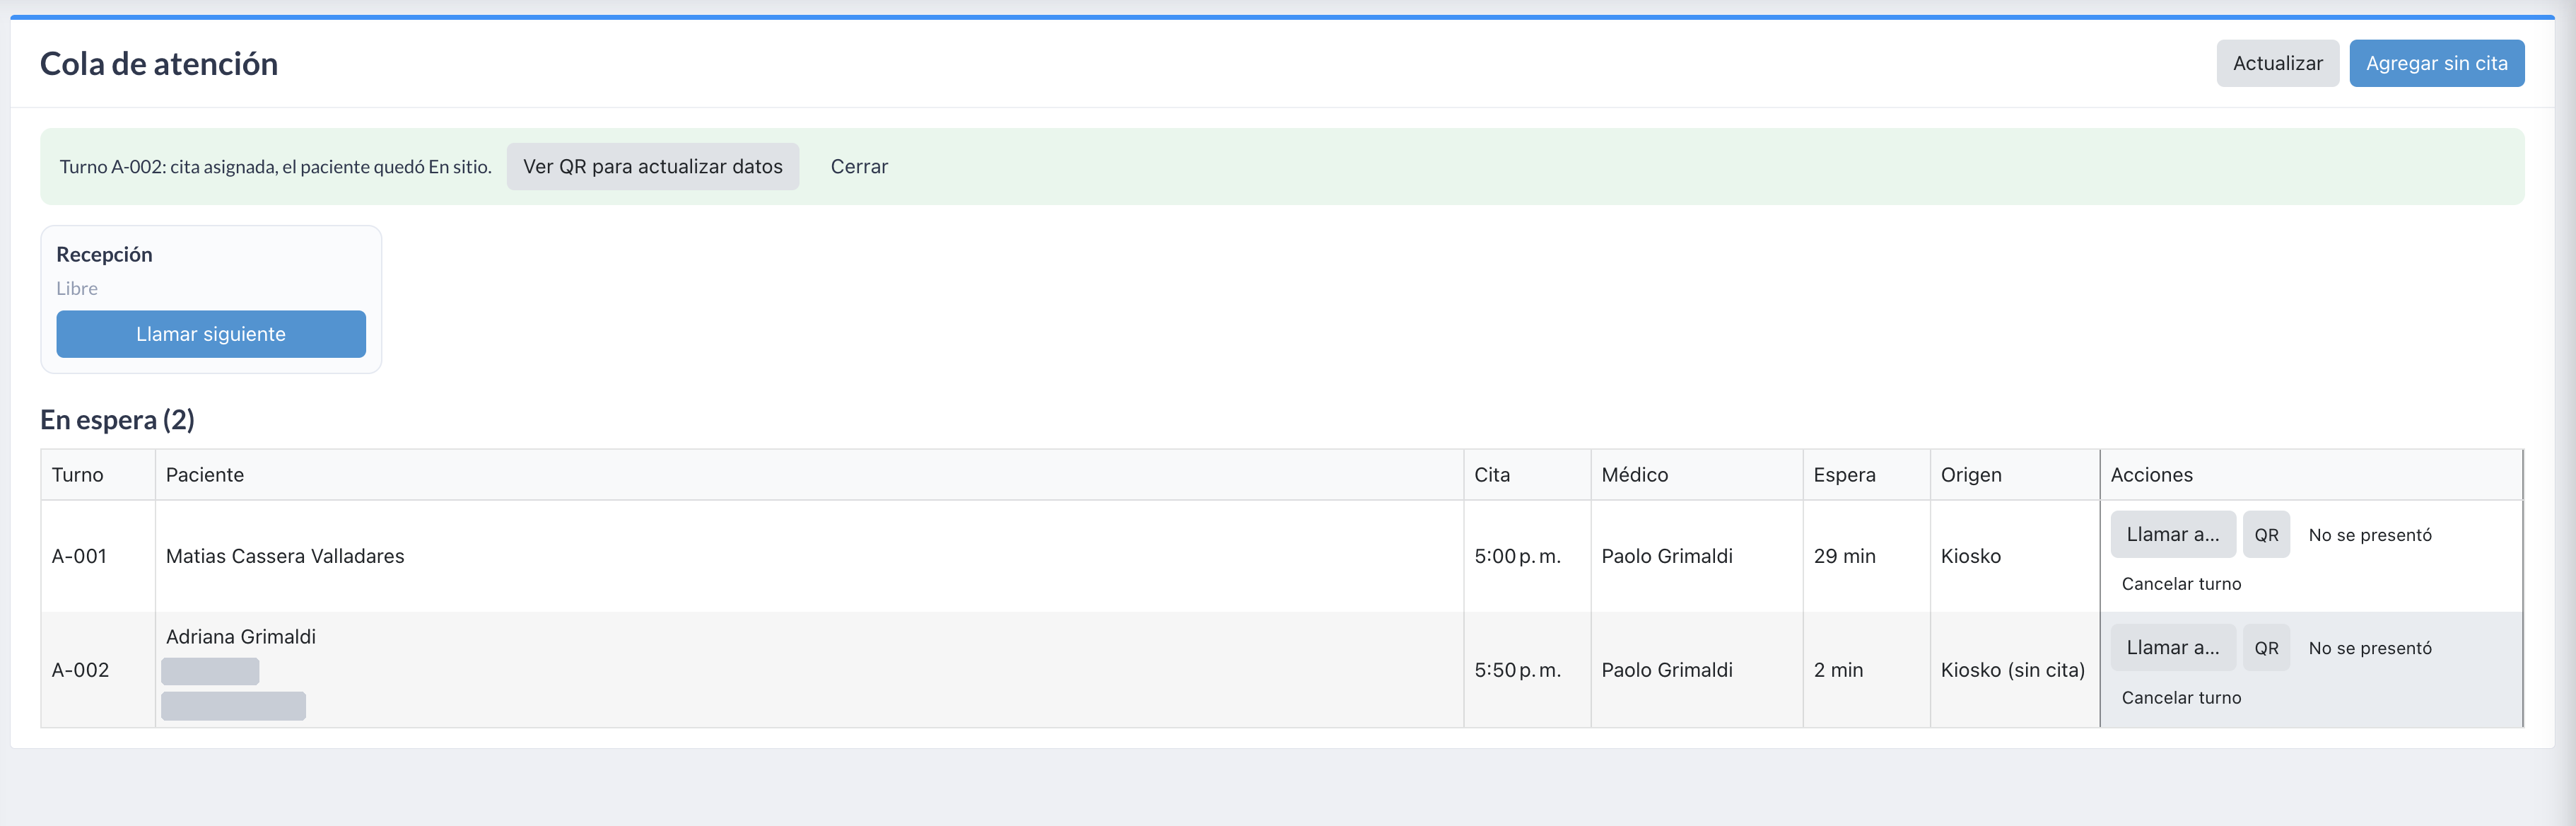The height and width of the screenshot is (826, 2576).
Task: Show QR for turn A-001
Action: [x=2266, y=535]
